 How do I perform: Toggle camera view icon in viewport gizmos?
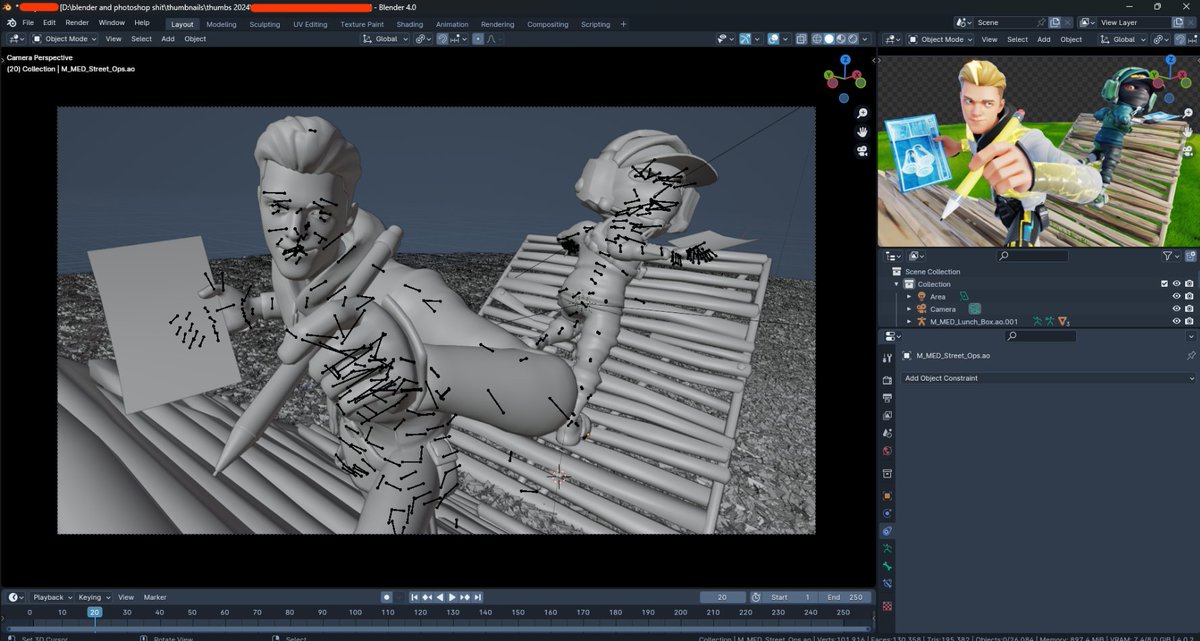click(862, 151)
